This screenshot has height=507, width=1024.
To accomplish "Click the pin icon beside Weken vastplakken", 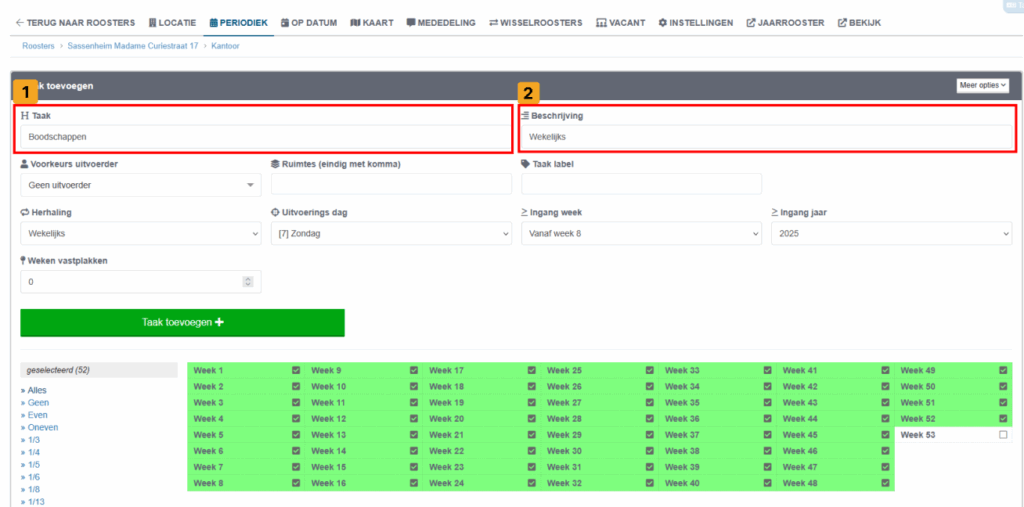I will (x=24, y=260).
